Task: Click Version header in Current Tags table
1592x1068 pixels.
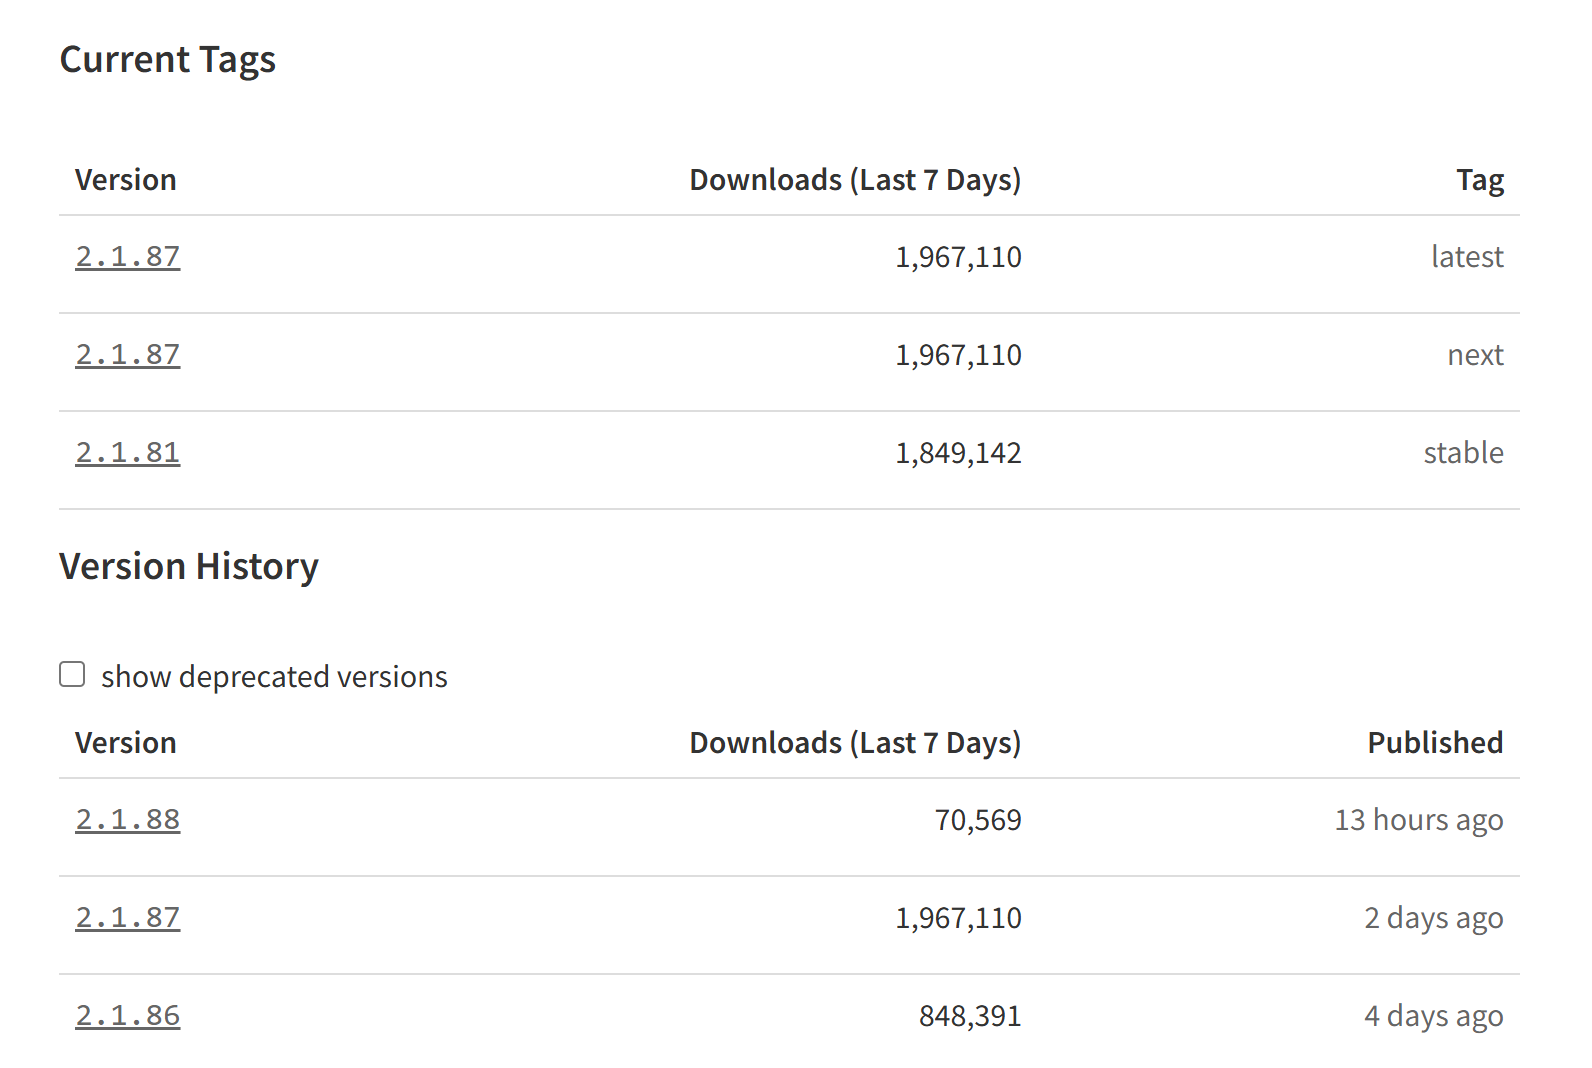Action: point(126,180)
